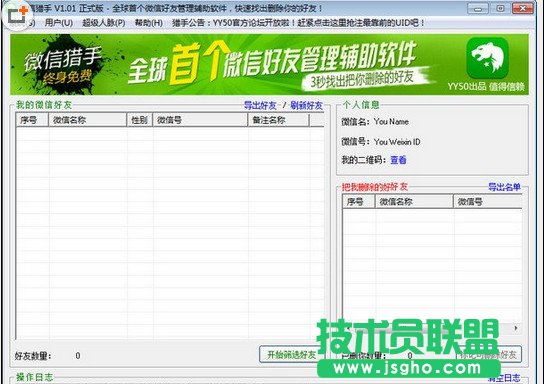Screen dimensions: 544x384
Task: Click the 猎手公告 forum announcement text
Action: point(298,23)
